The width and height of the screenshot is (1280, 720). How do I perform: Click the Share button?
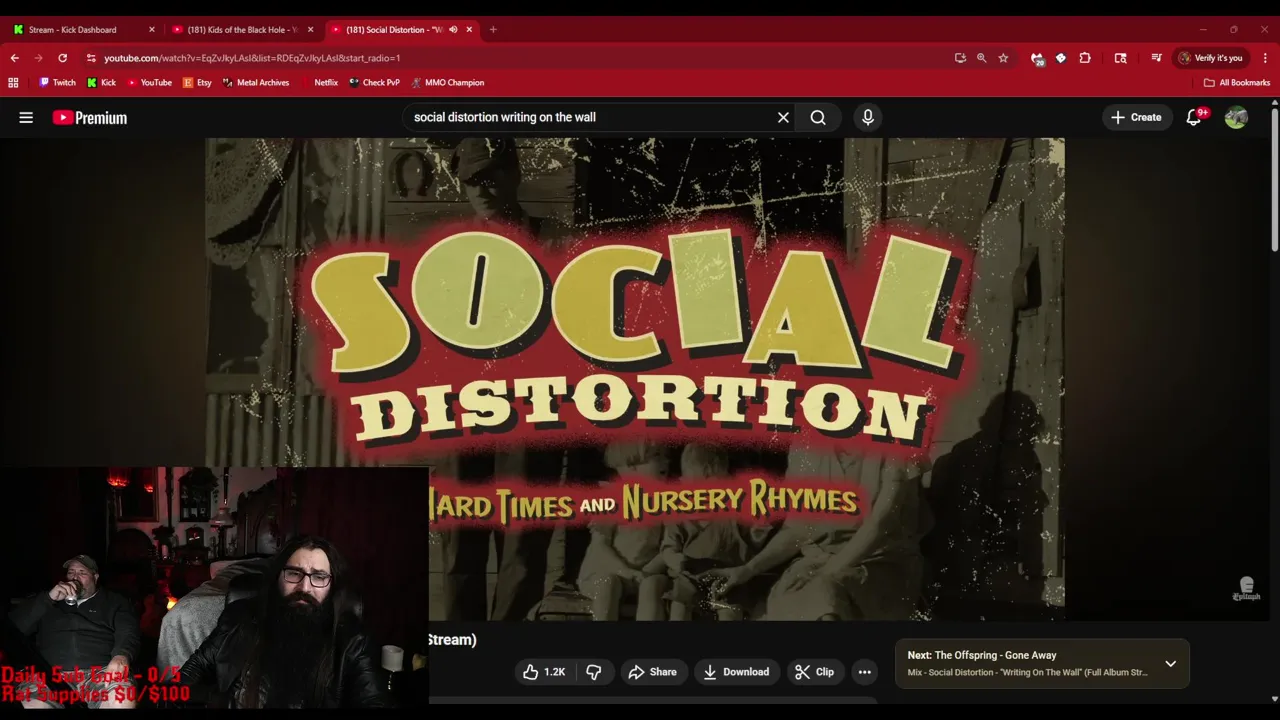[652, 672]
